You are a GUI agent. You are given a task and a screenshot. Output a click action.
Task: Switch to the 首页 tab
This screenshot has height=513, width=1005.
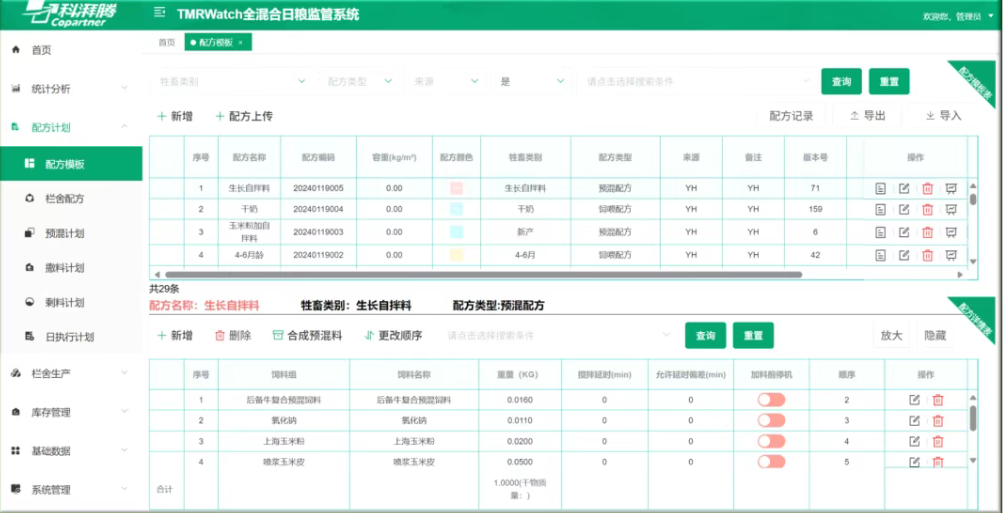(166, 43)
